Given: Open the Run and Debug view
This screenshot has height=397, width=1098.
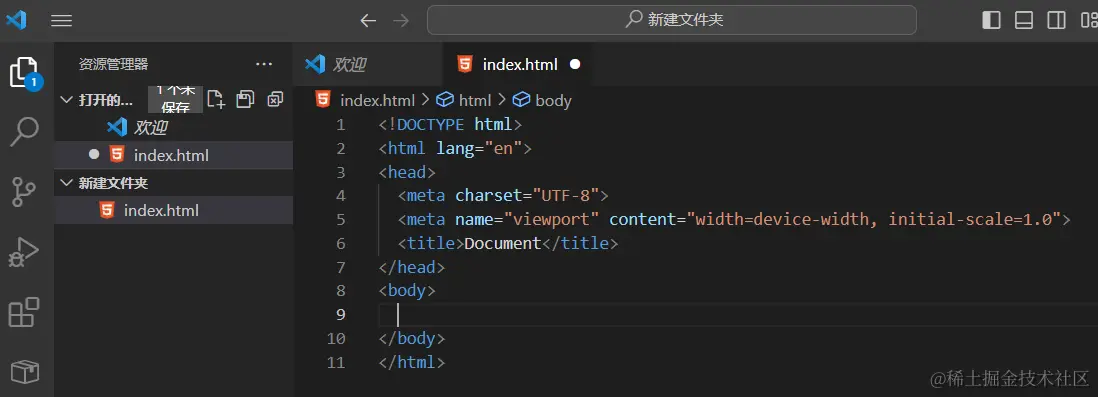Looking at the screenshot, I should (25, 252).
